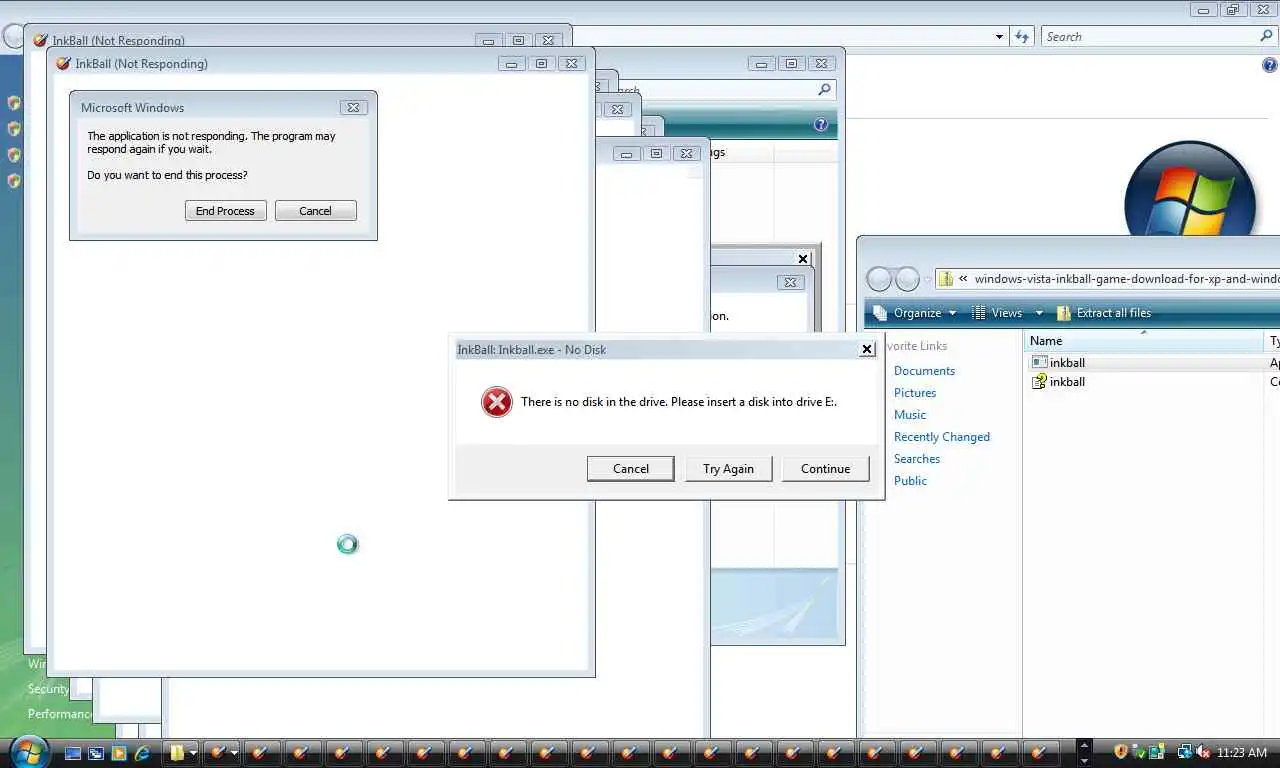The width and height of the screenshot is (1280, 768).
Task: Click the inkball application file icon
Action: [1039, 363]
